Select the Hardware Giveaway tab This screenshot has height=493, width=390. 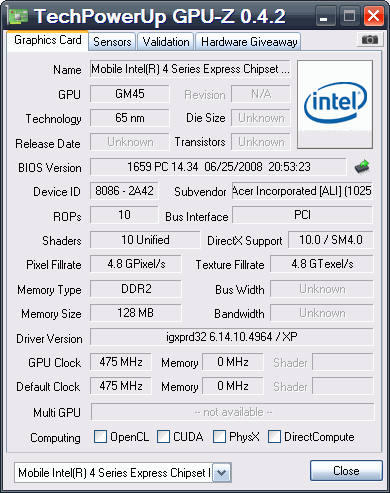coord(249,42)
